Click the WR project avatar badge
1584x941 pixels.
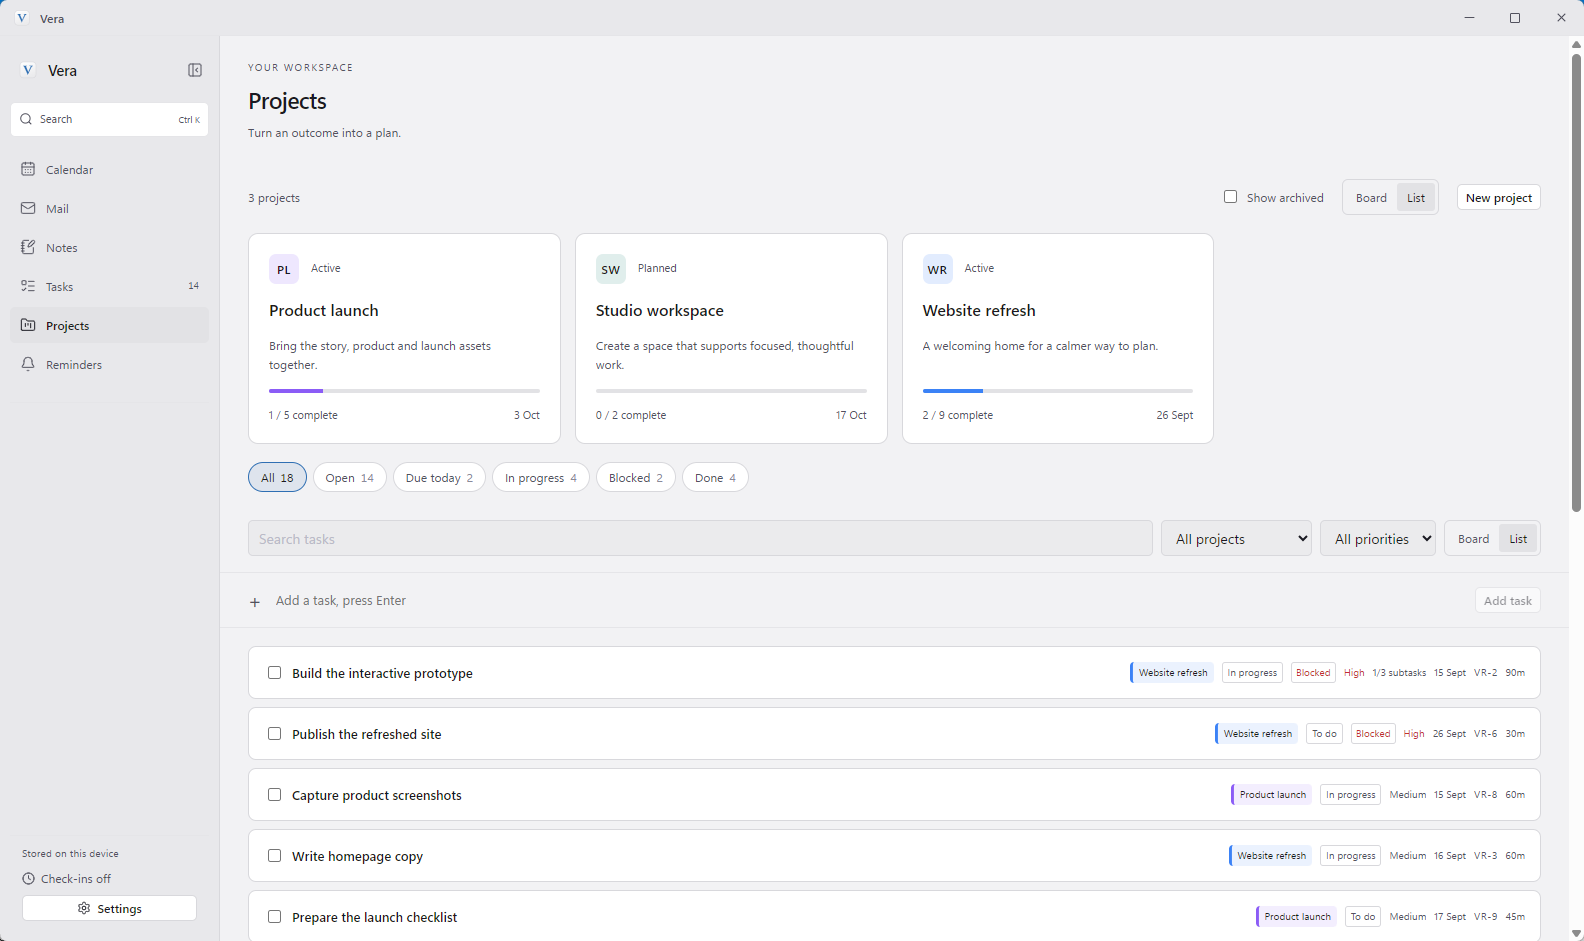point(937,269)
